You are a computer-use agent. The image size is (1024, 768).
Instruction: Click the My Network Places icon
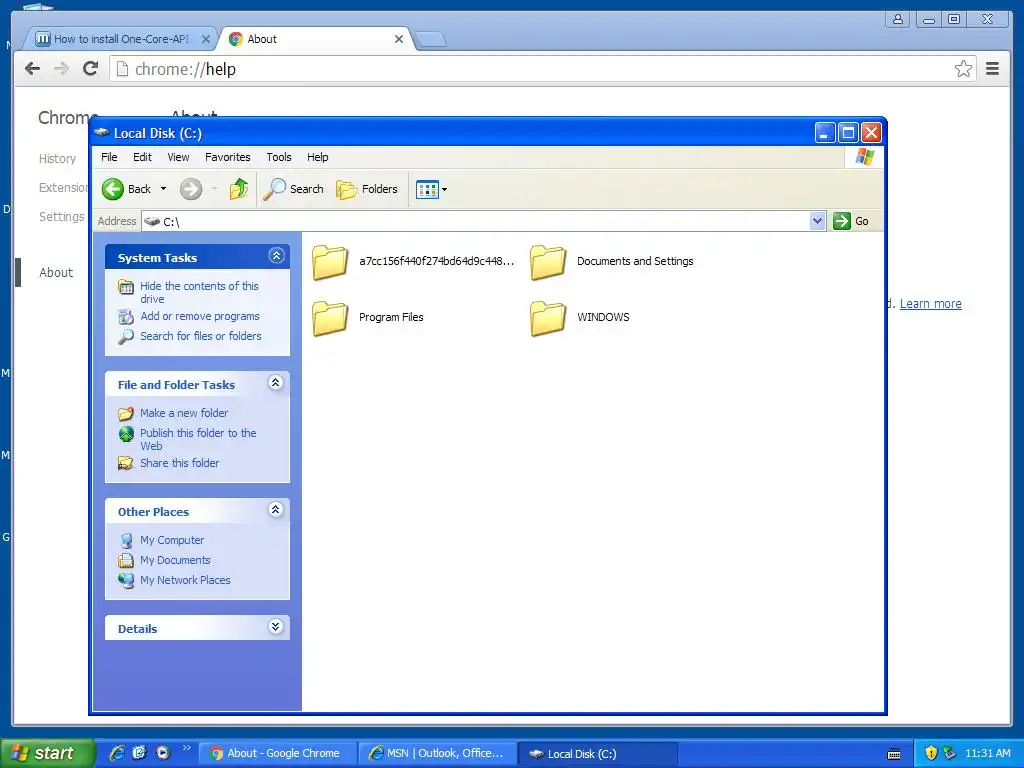126,580
